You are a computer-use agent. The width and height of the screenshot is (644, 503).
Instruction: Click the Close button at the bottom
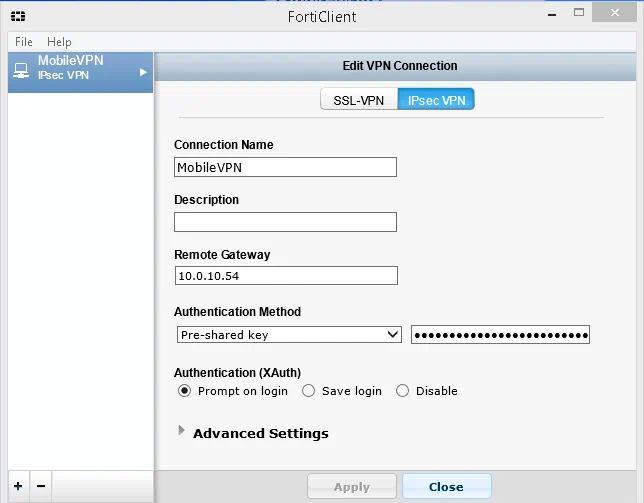tap(446, 487)
